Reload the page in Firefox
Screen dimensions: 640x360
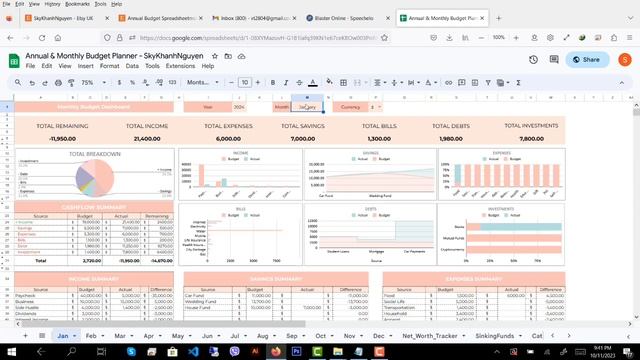42,38
